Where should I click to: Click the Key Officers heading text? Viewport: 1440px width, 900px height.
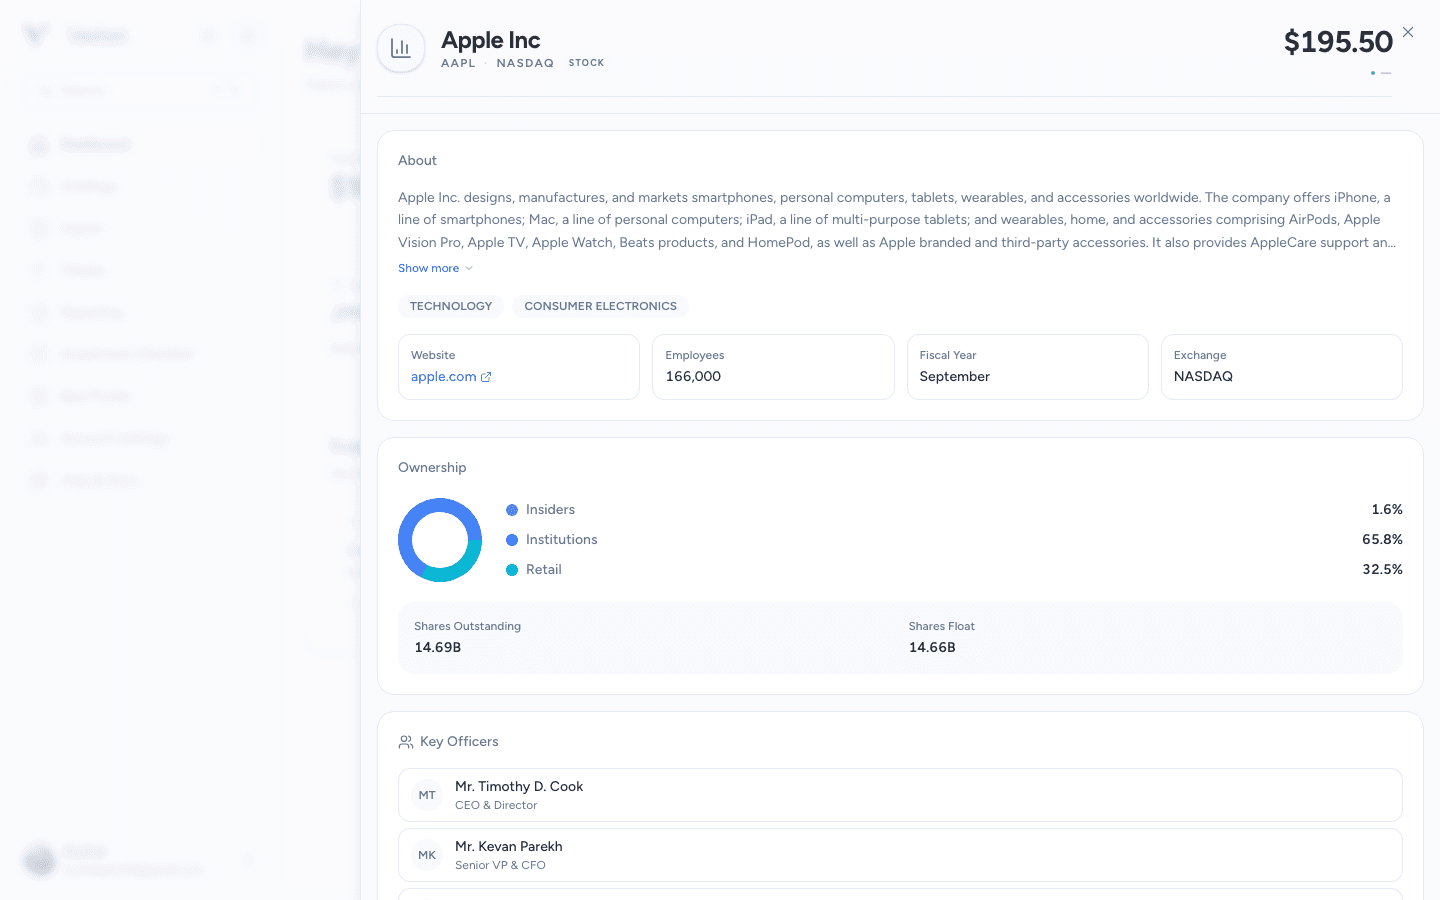click(x=459, y=742)
